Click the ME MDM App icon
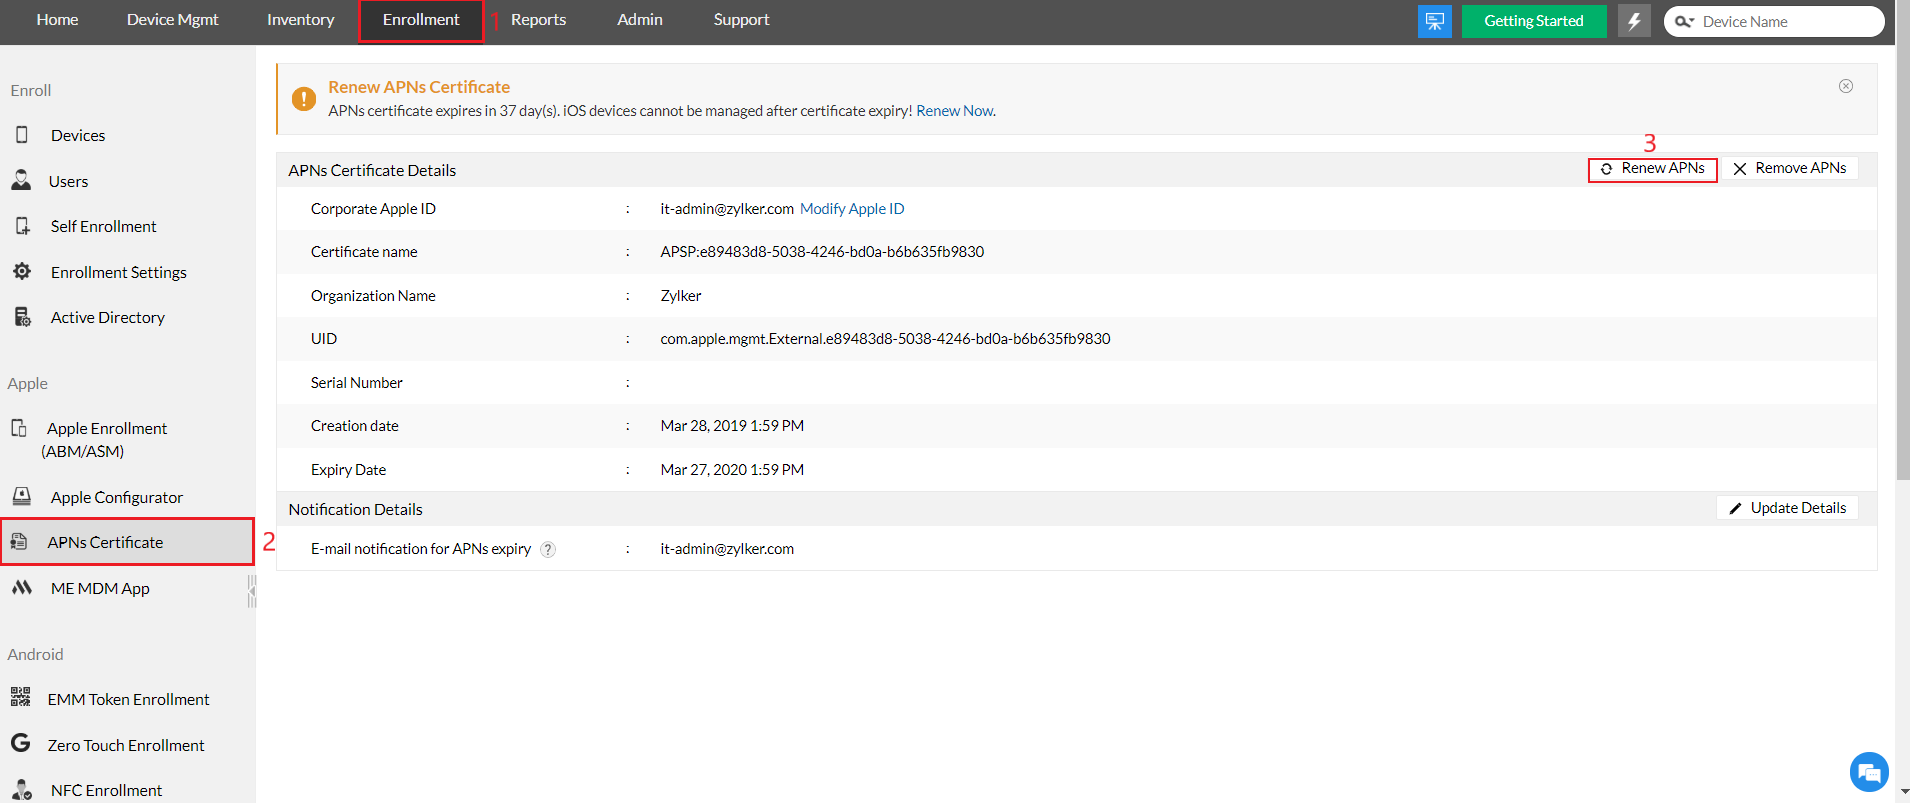 click(22, 588)
